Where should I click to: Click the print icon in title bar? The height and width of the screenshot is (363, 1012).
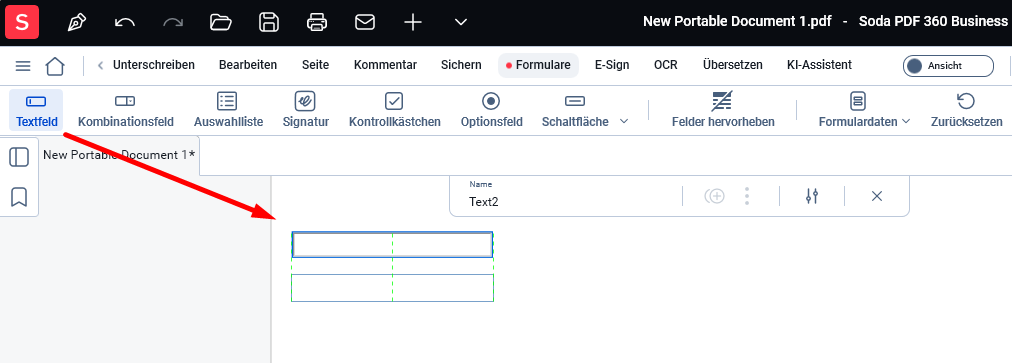[x=316, y=23]
